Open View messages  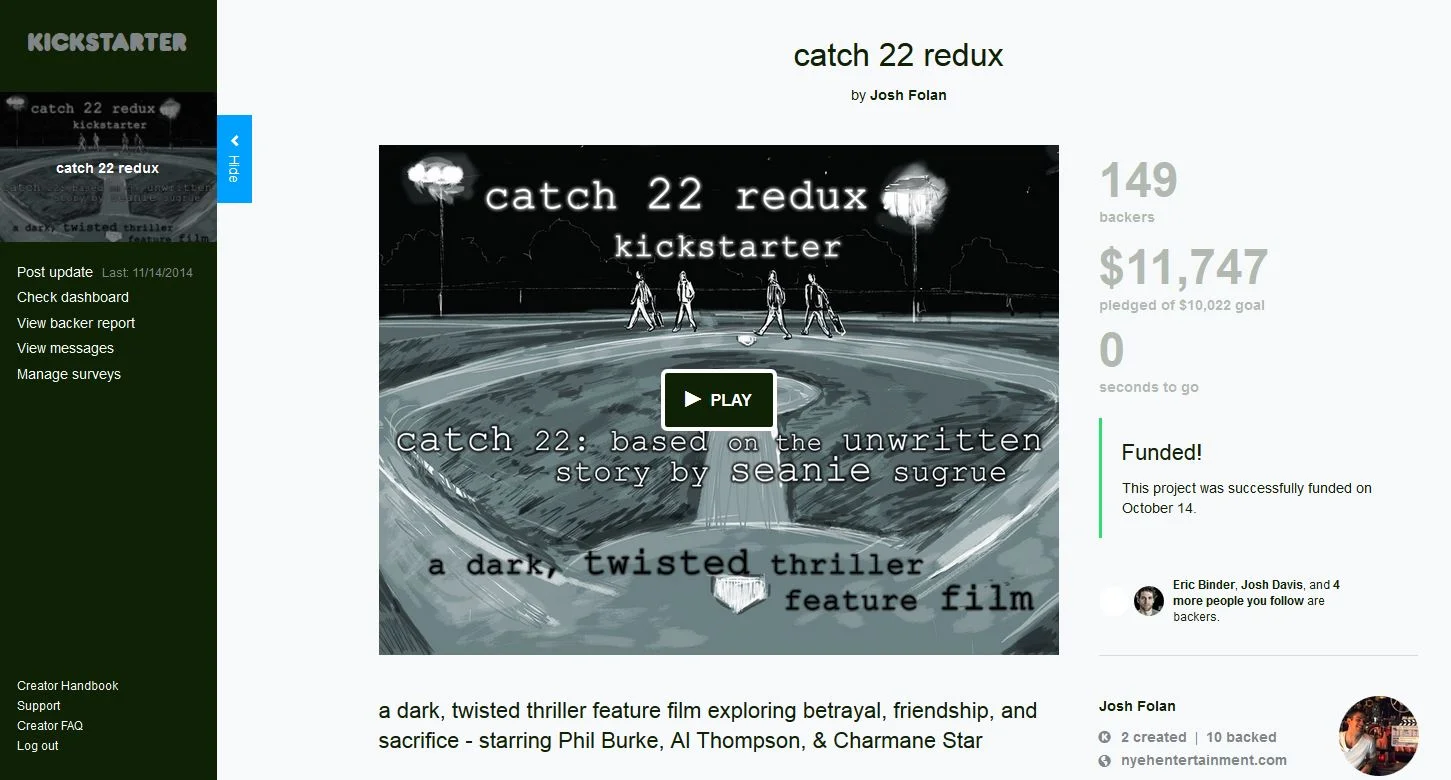click(x=65, y=348)
